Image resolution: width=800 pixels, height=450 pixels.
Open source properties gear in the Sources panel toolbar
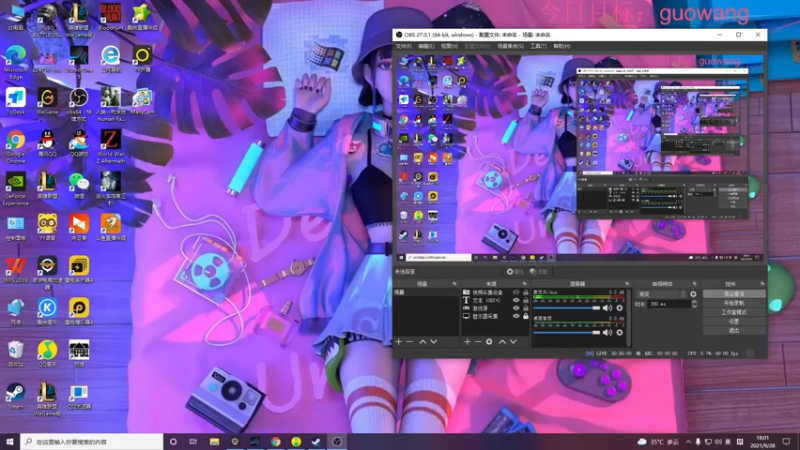coord(489,341)
